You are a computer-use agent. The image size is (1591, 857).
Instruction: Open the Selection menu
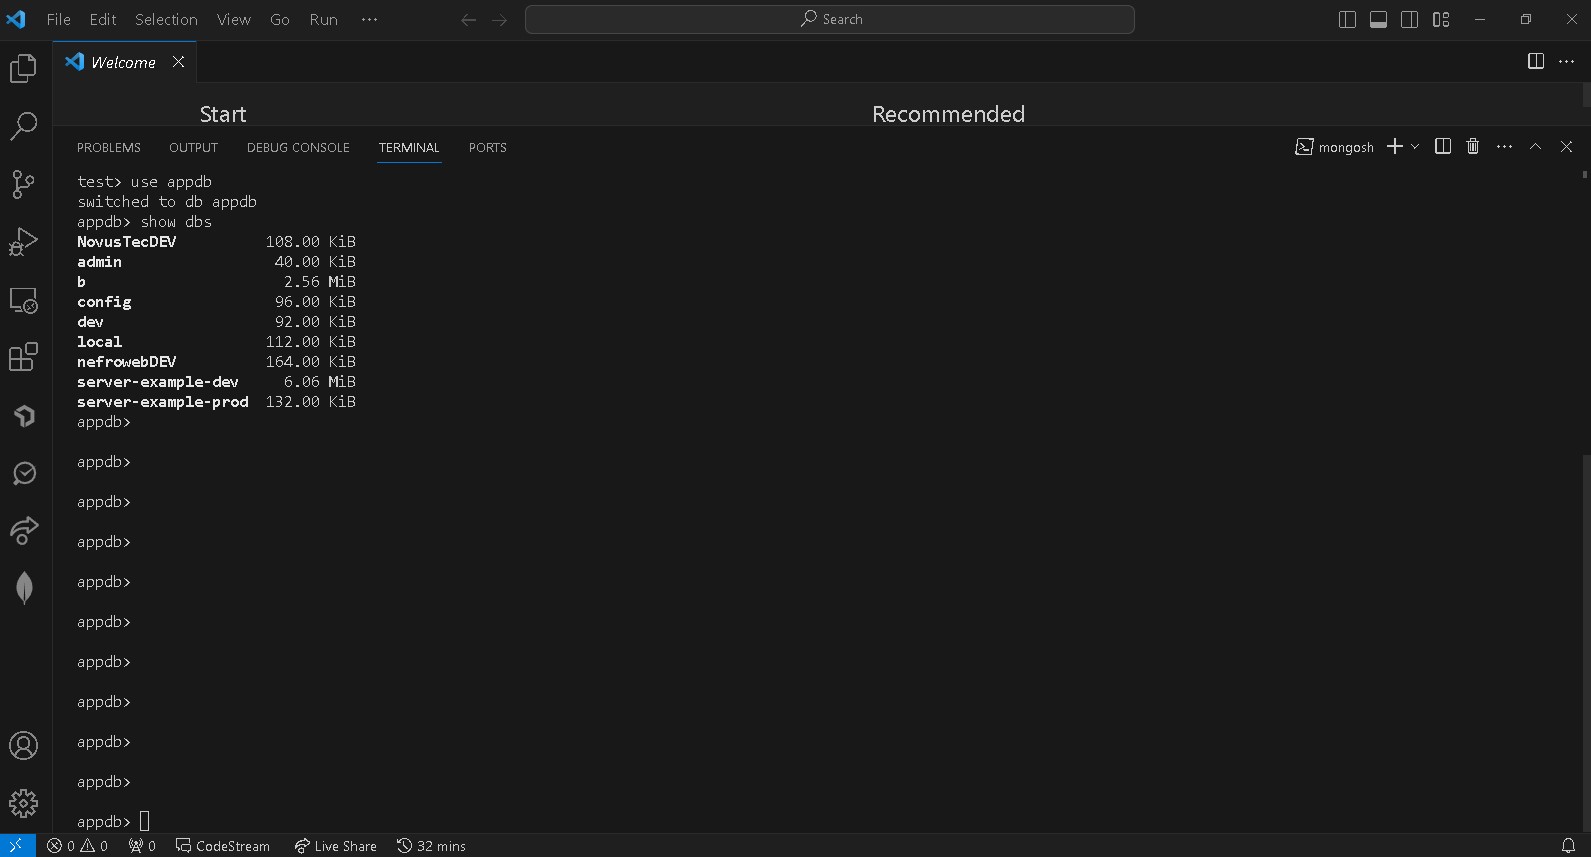166,20
